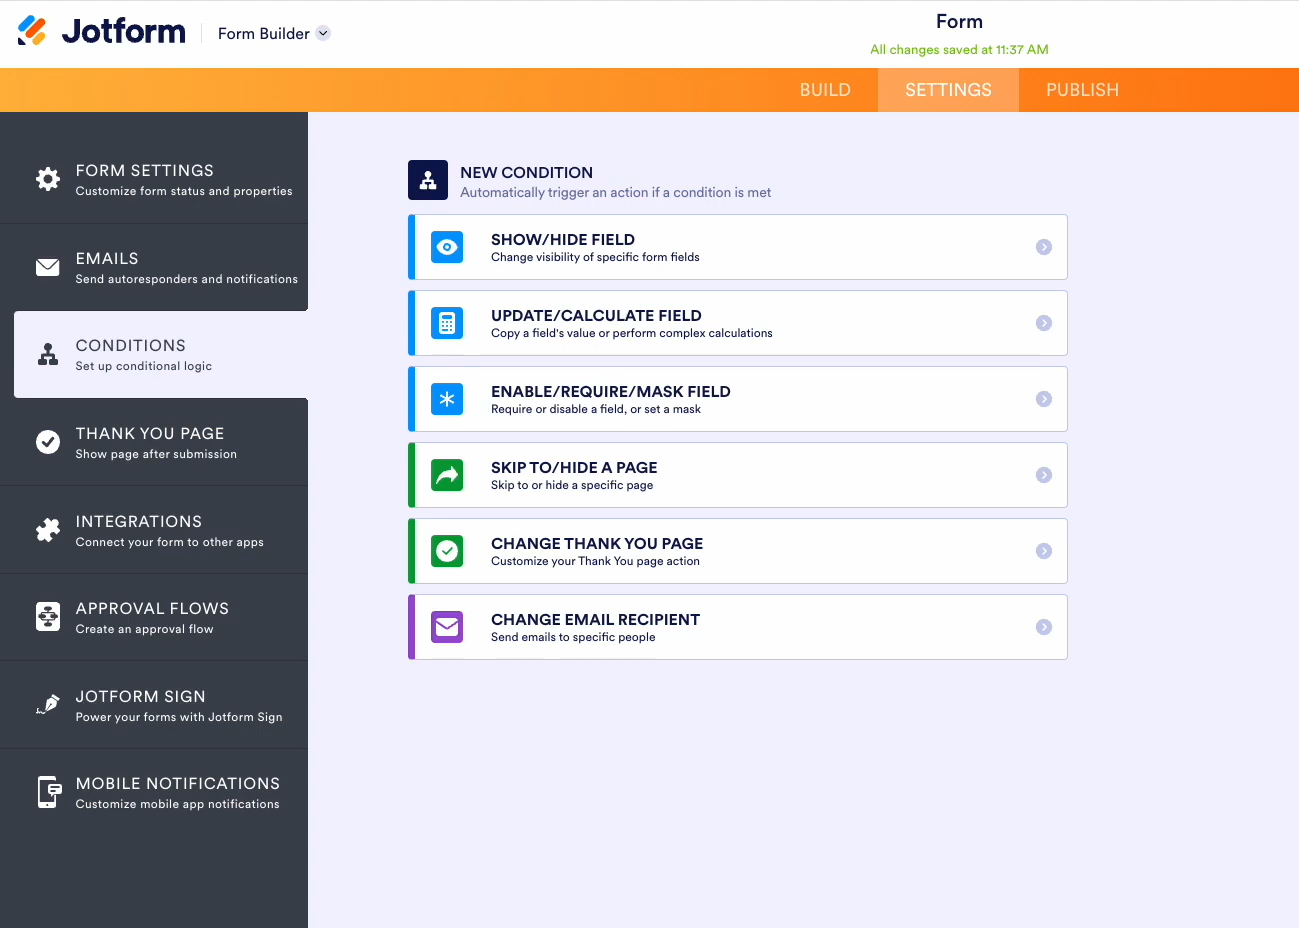Click the Conditions hierarchy icon in sidebar
The width and height of the screenshot is (1299, 928).
pos(48,354)
